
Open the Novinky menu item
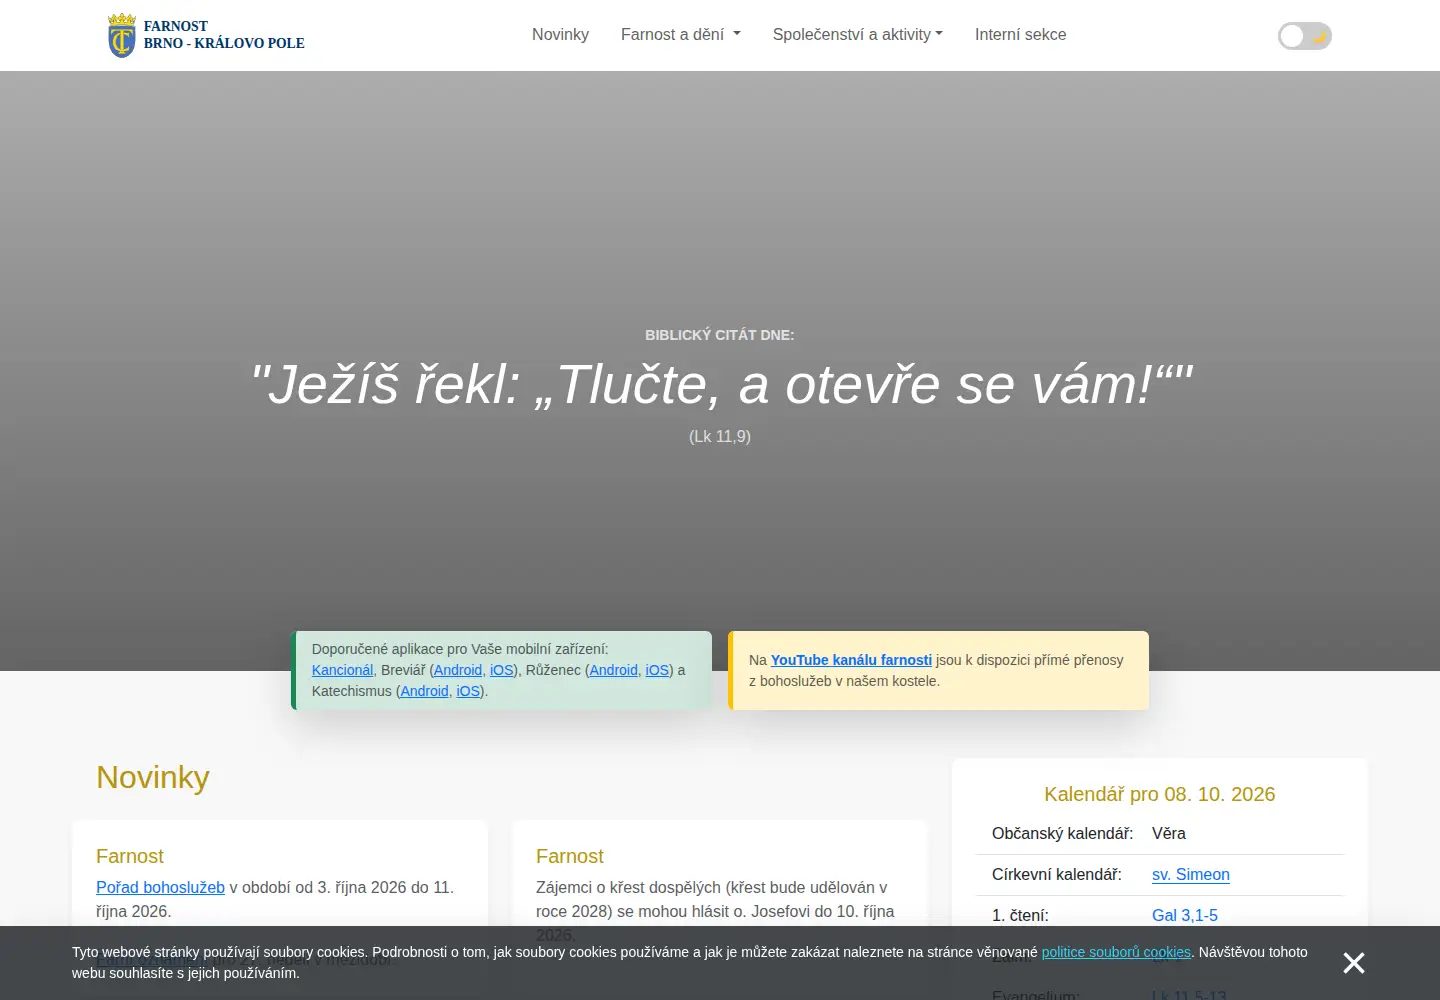(x=560, y=35)
